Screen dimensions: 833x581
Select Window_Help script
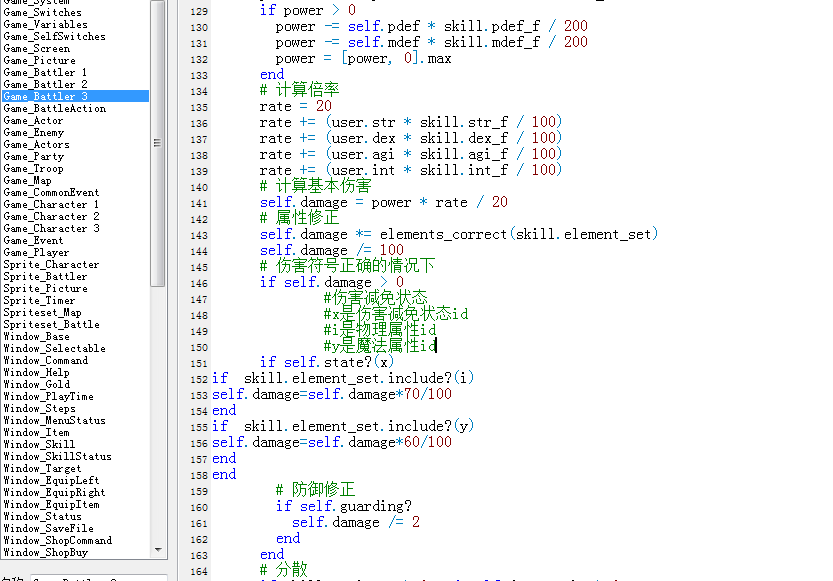tap(37, 373)
